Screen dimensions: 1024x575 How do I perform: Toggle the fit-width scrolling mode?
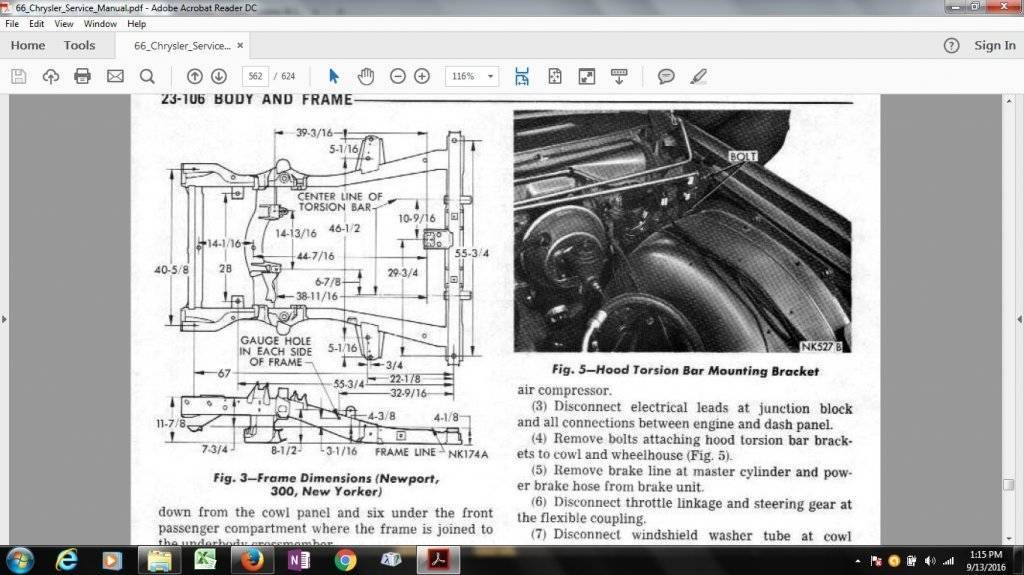(x=521, y=76)
